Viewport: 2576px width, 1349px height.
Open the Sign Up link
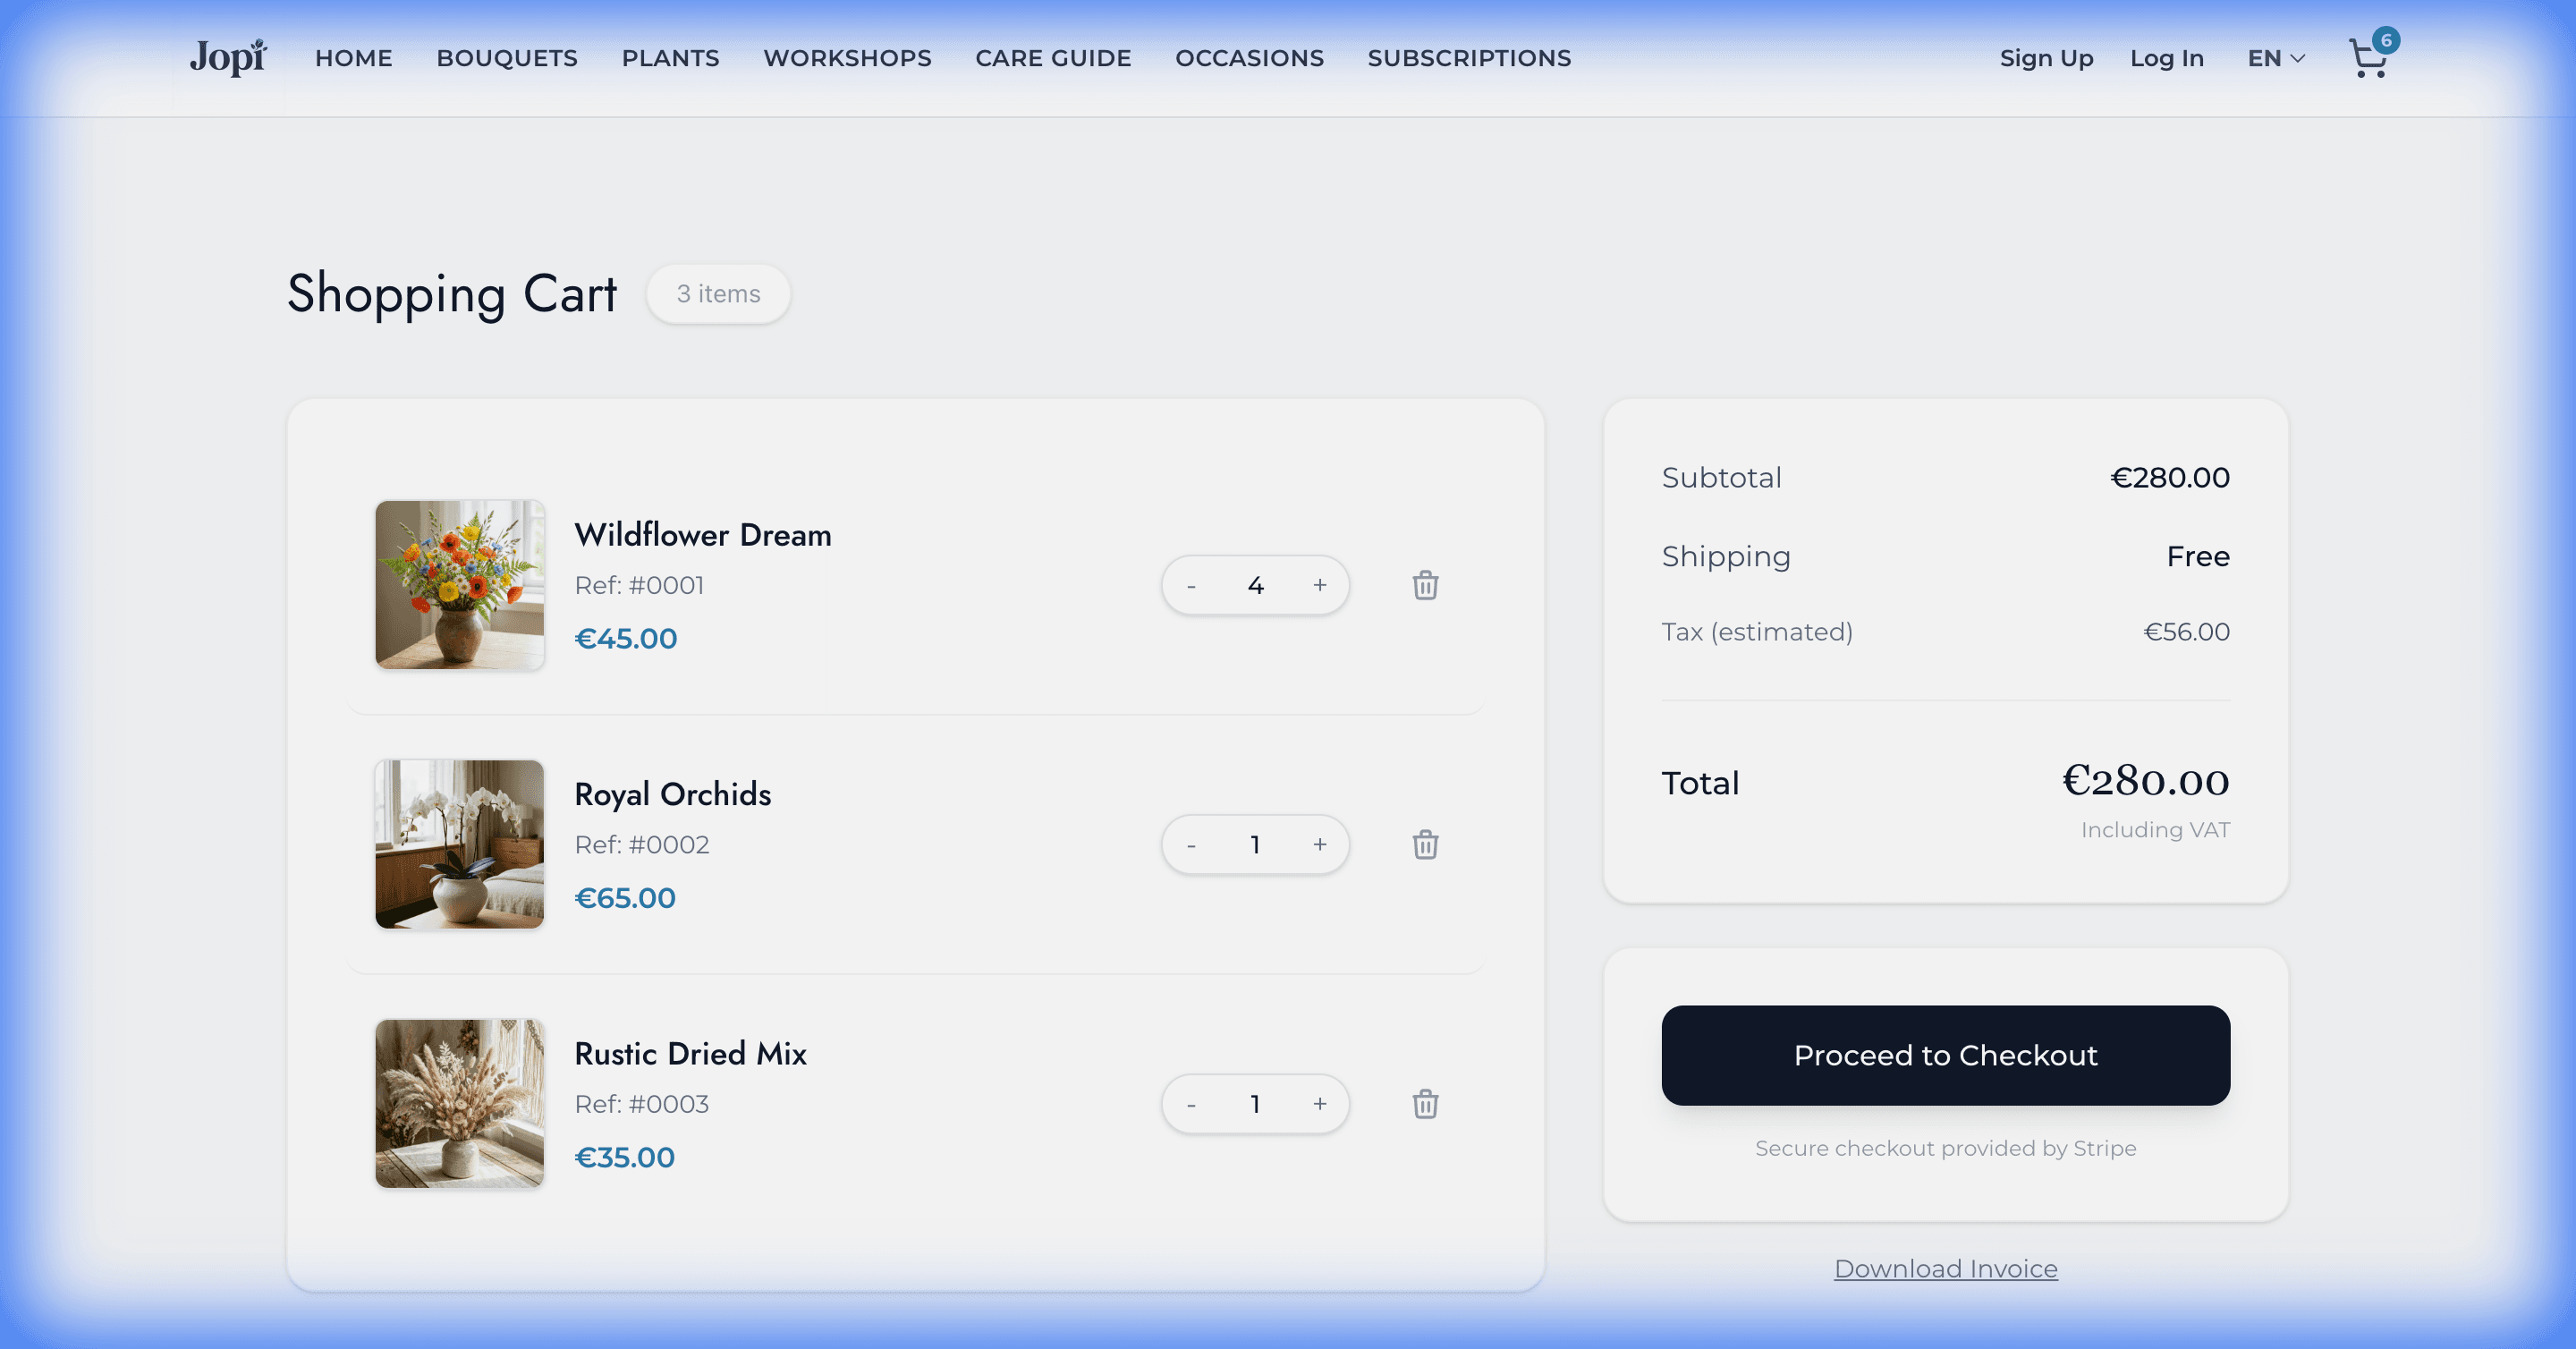click(x=2046, y=59)
